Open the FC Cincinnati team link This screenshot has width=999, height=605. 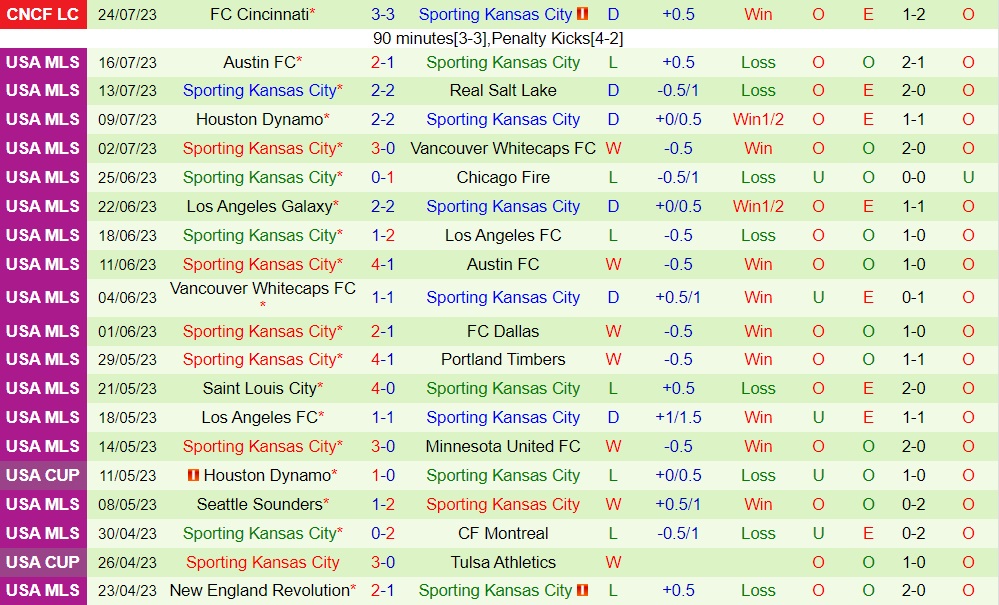(x=259, y=14)
